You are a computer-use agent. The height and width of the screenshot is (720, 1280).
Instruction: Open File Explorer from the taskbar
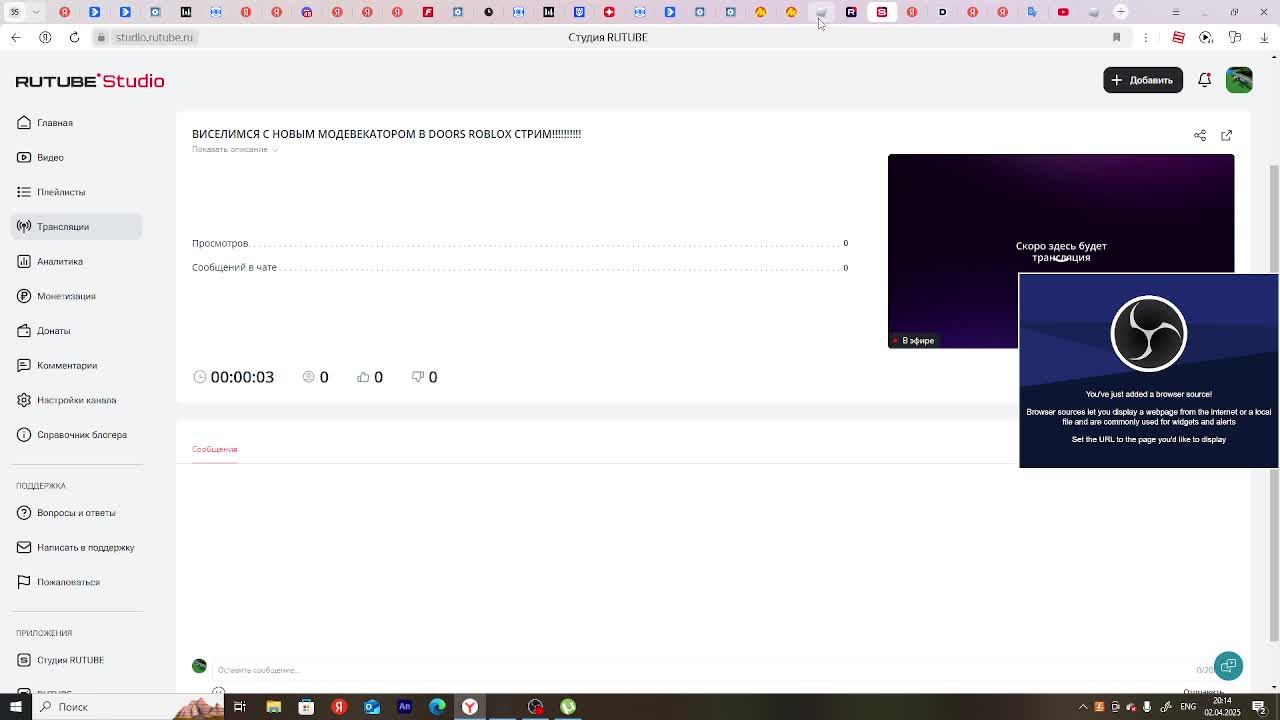click(273, 707)
